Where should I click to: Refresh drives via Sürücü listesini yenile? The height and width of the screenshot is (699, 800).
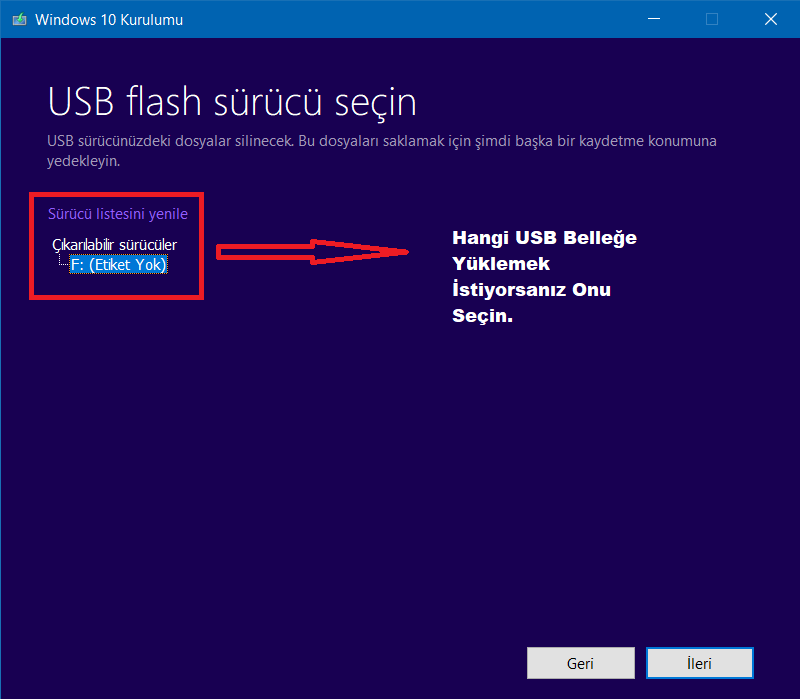click(118, 214)
